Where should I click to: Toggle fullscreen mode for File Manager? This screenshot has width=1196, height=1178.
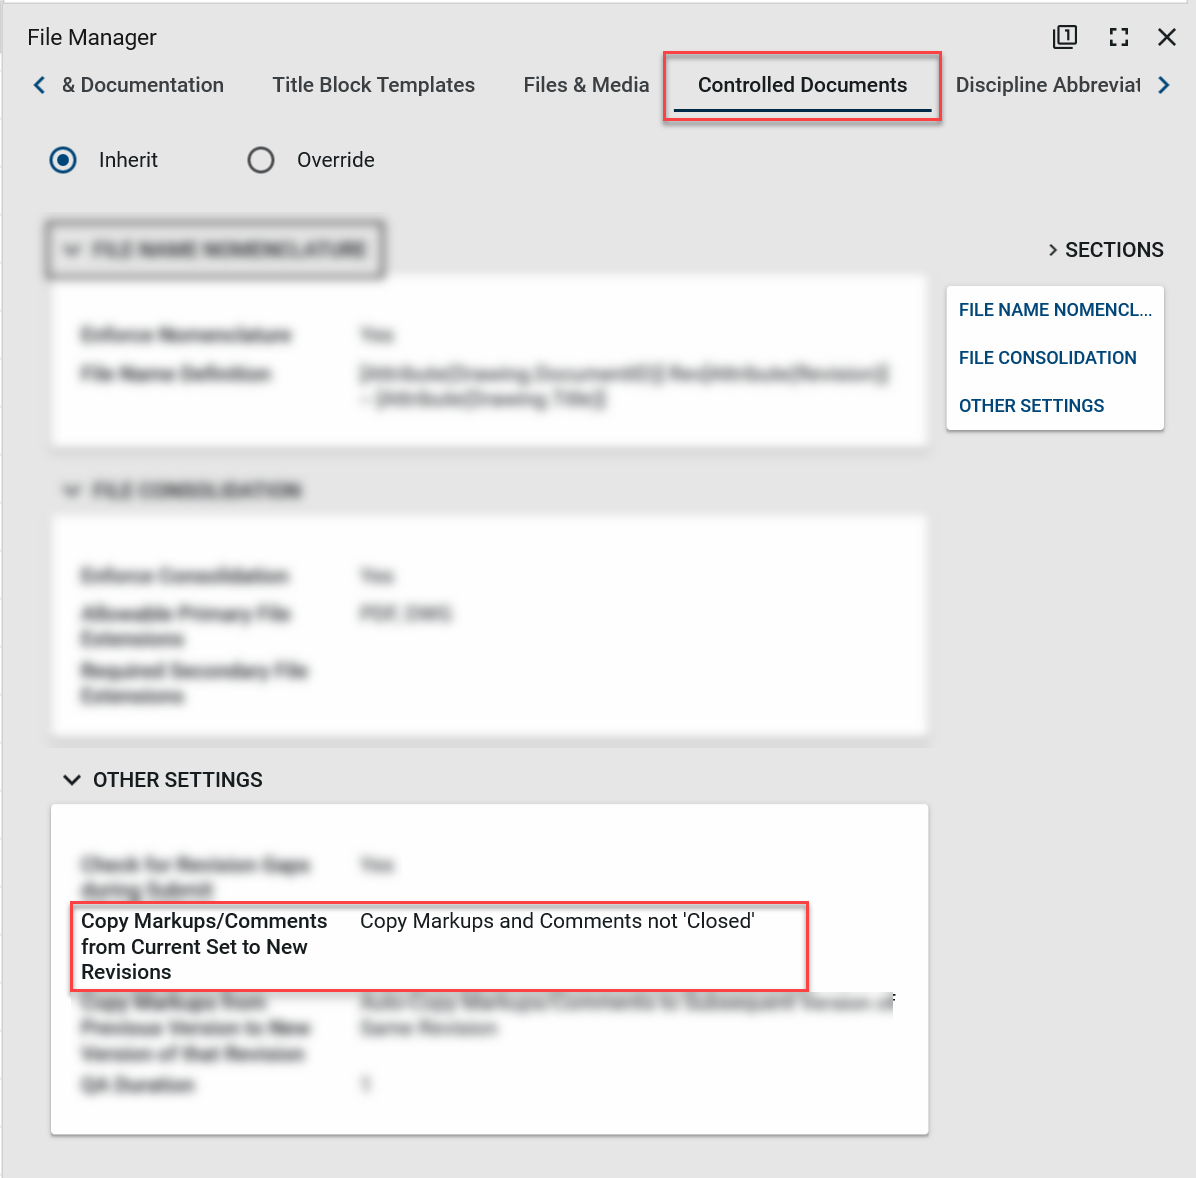pyautogui.click(x=1119, y=37)
